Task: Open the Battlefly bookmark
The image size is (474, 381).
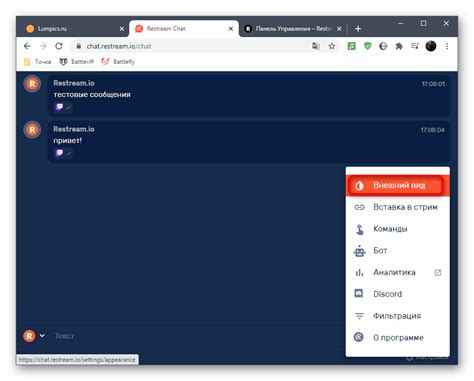Action: pos(118,62)
